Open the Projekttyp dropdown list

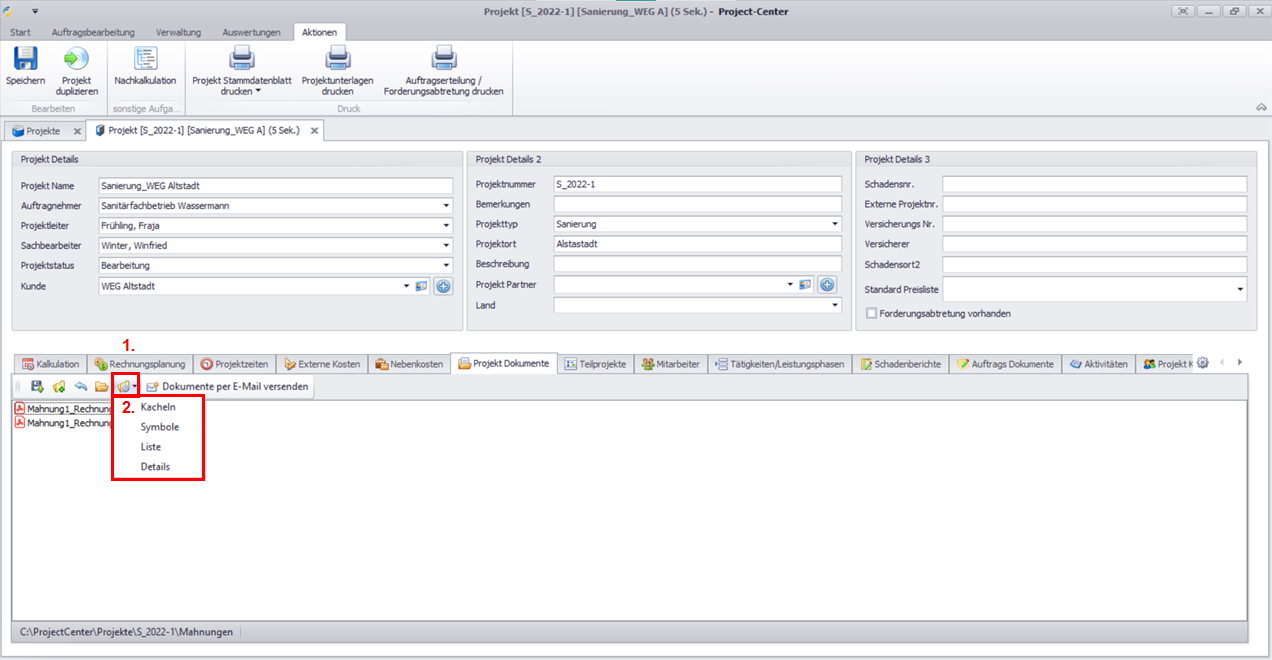(835, 224)
